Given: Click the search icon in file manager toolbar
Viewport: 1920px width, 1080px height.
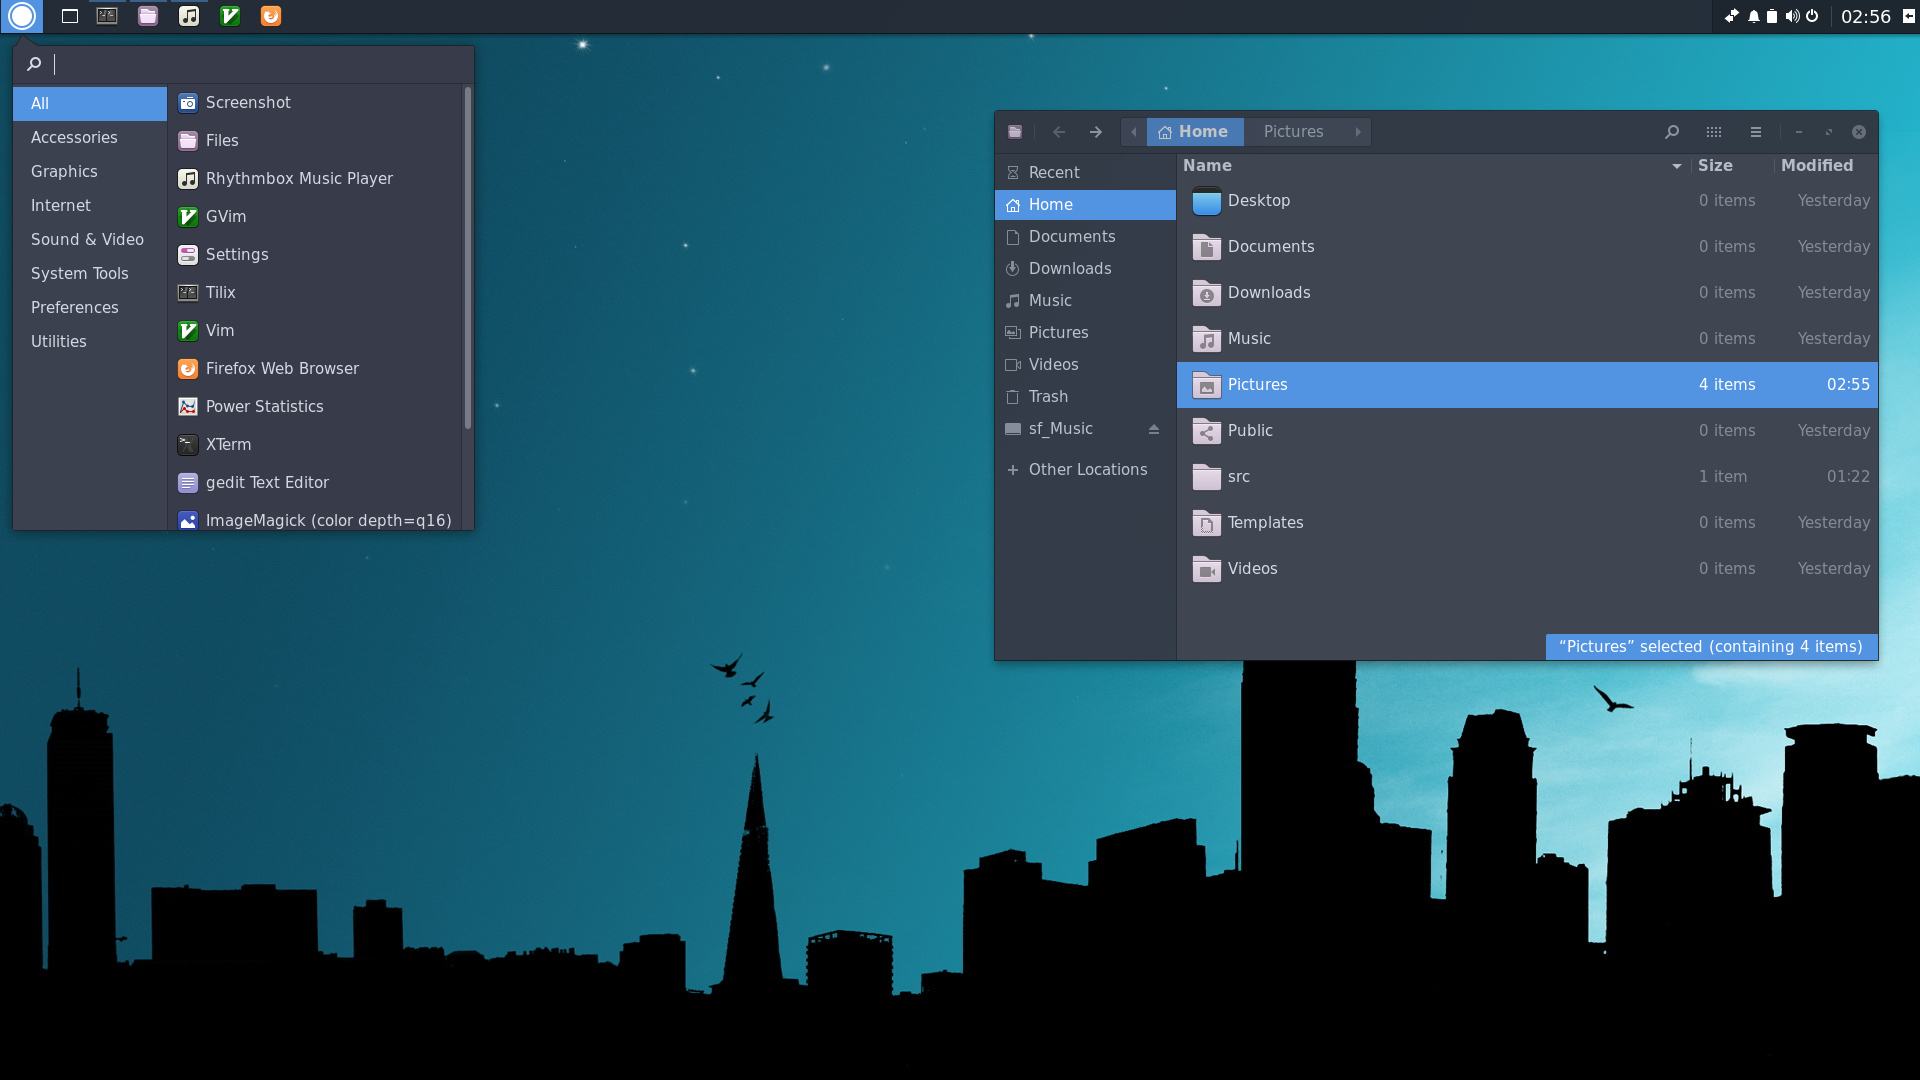Looking at the screenshot, I should pyautogui.click(x=1671, y=132).
